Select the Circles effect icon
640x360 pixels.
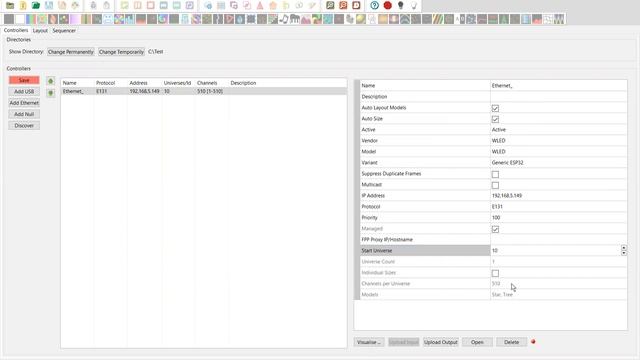(x=64, y=19)
